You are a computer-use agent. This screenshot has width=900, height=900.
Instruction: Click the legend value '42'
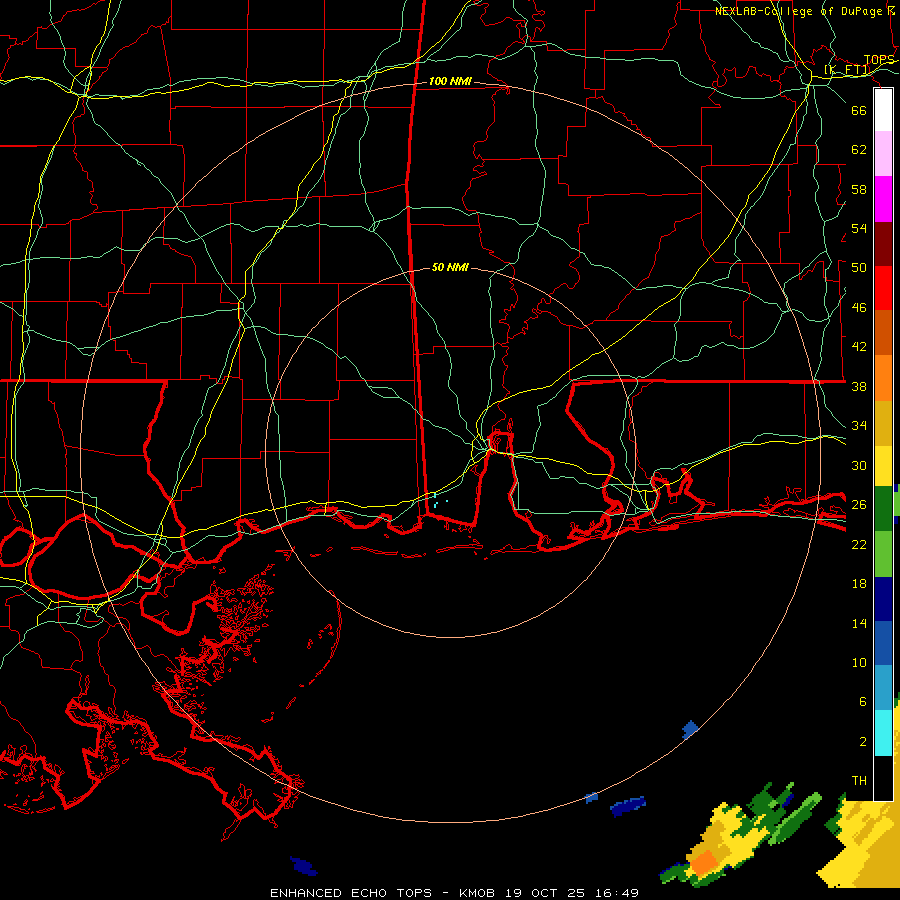[859, 346]
